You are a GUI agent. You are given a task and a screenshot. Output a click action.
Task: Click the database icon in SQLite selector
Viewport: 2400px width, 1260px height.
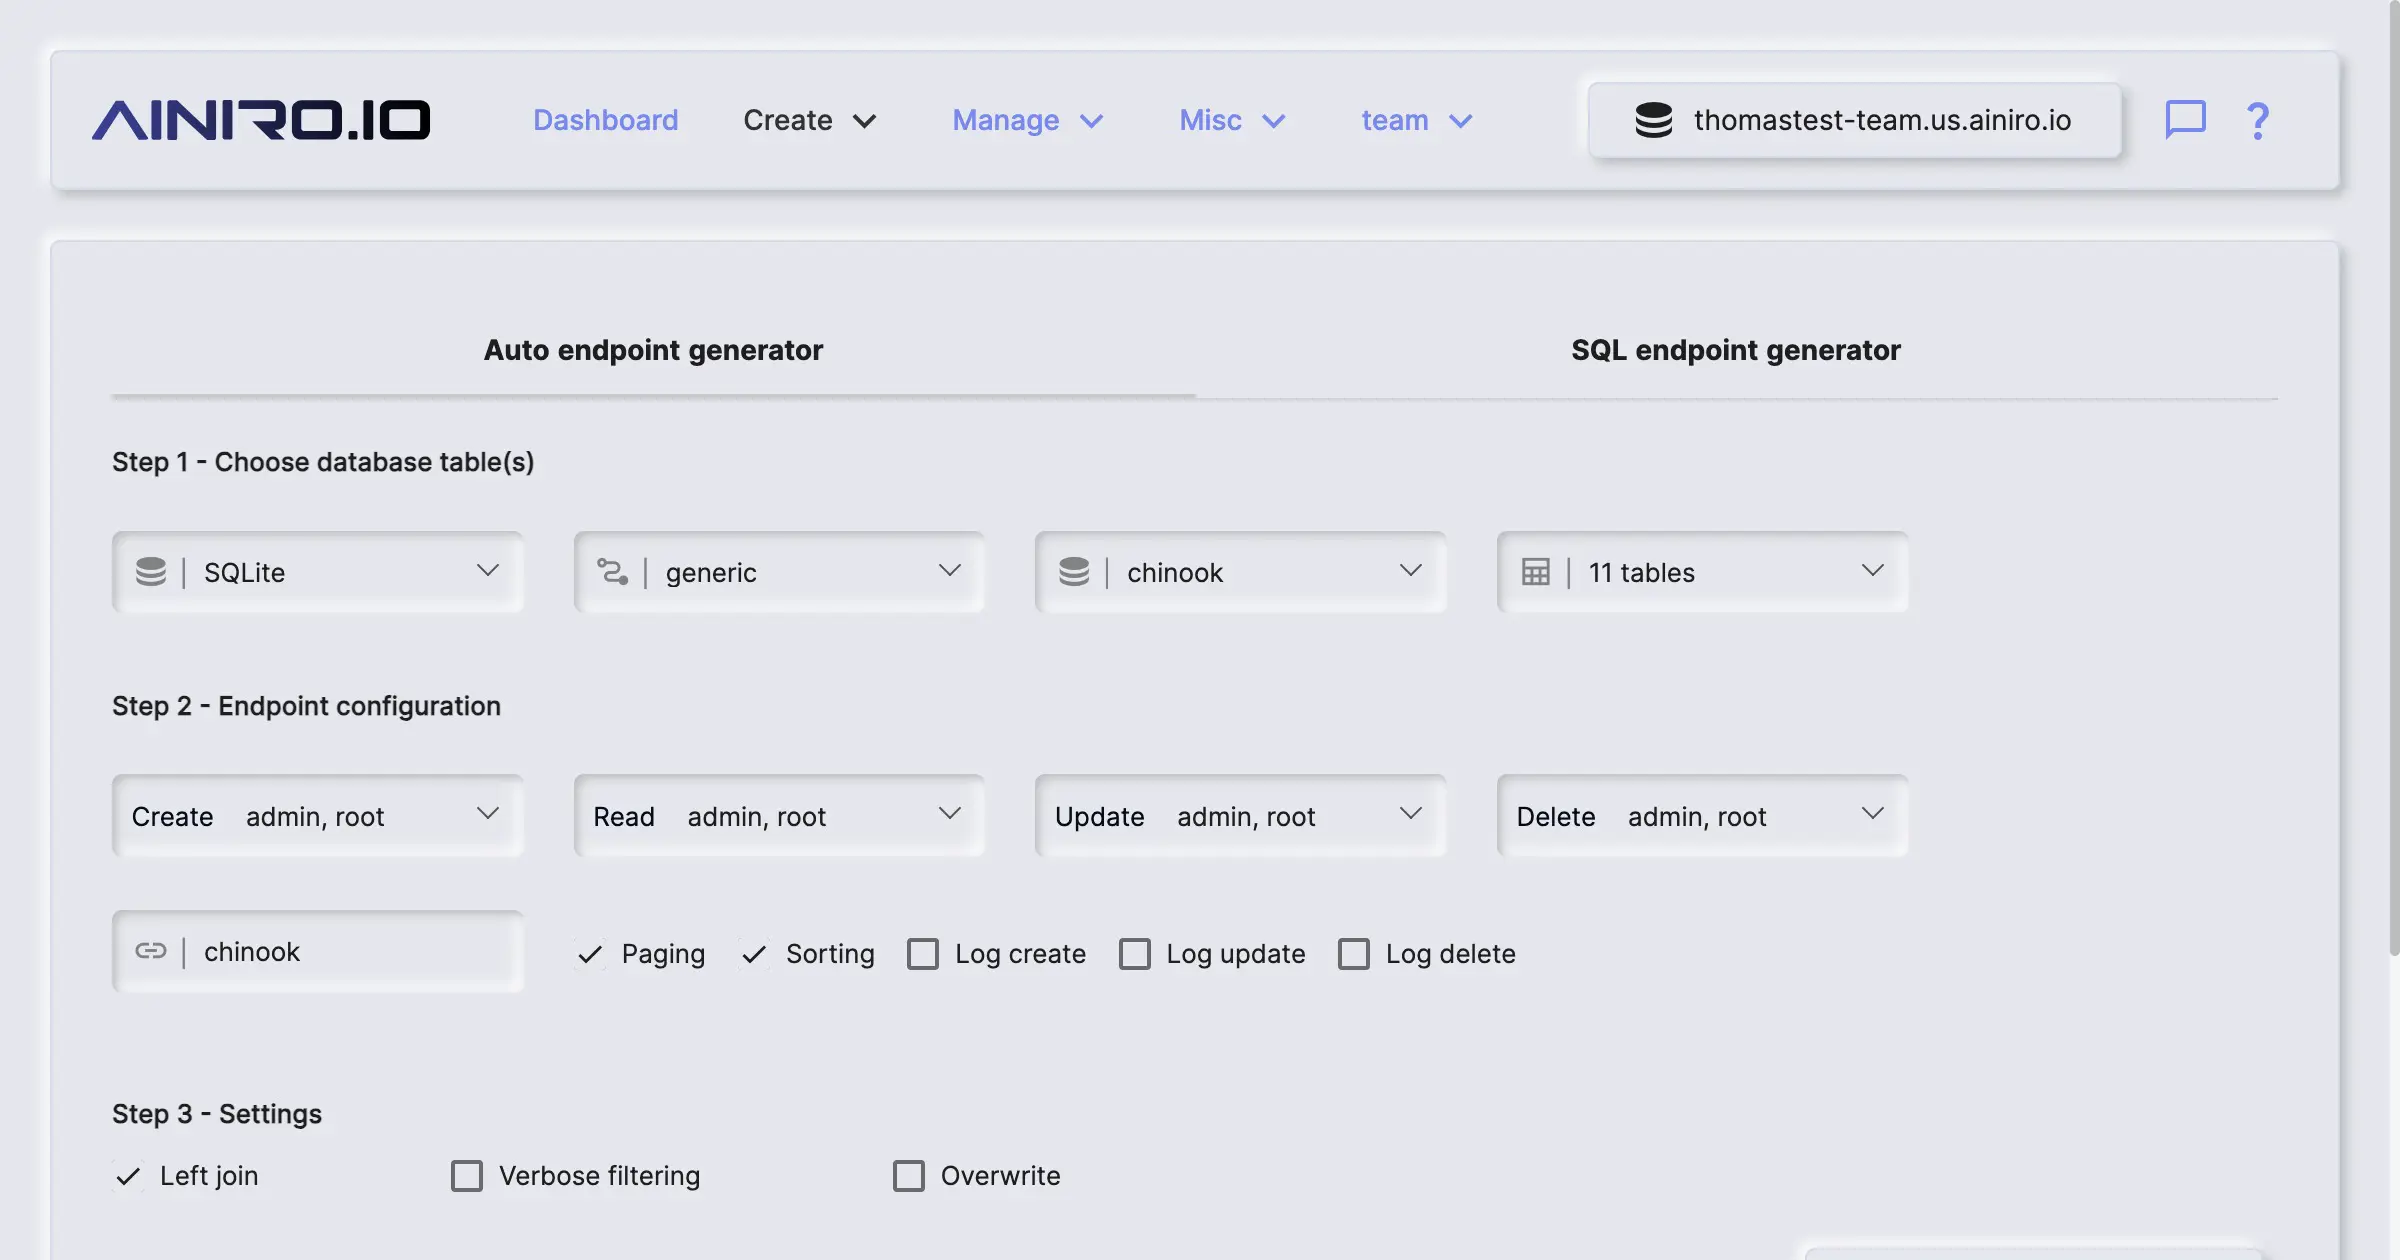151,572
